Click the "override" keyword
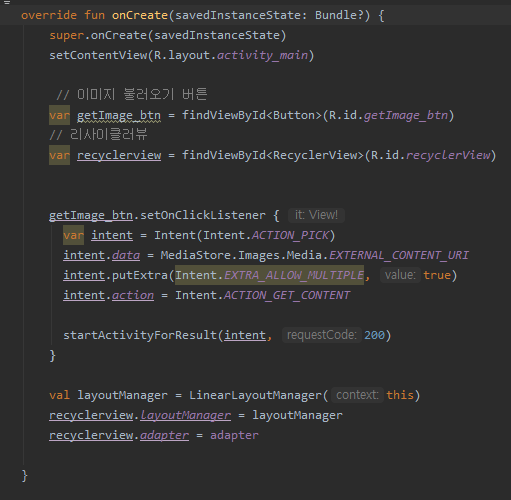 [49, 15]
